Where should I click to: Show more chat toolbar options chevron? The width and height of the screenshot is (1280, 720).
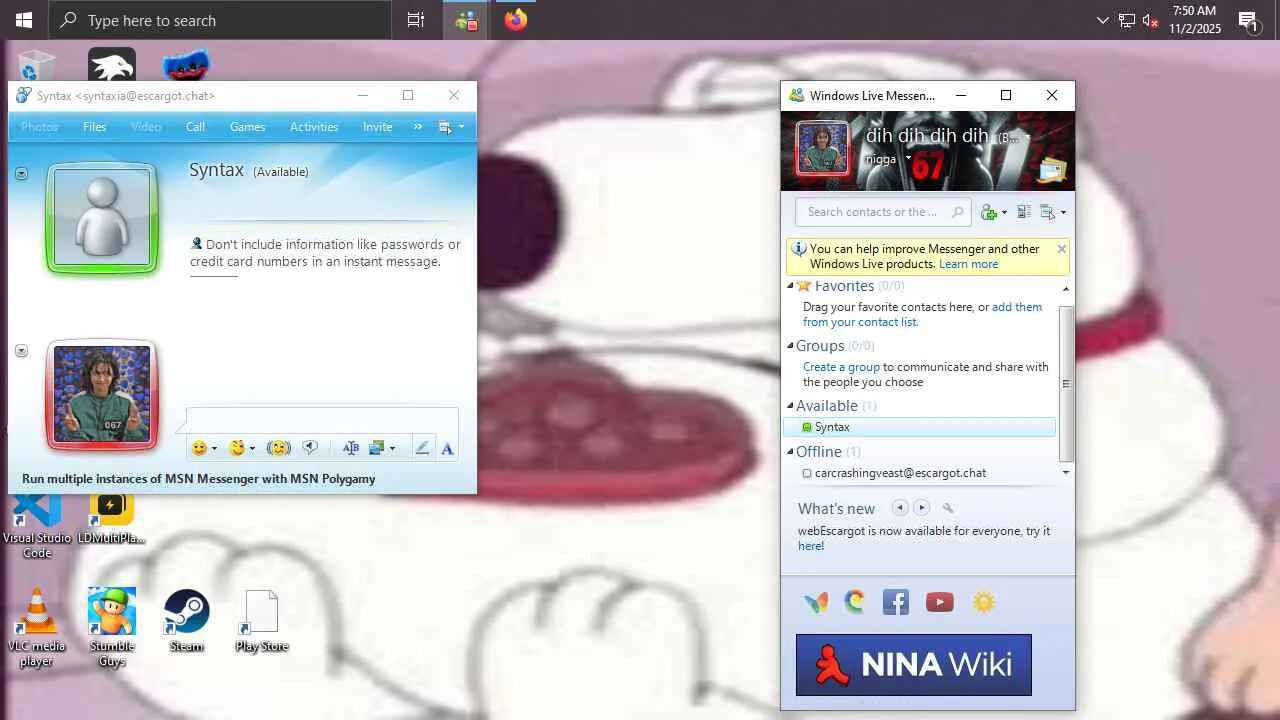[x=418, y=127]
